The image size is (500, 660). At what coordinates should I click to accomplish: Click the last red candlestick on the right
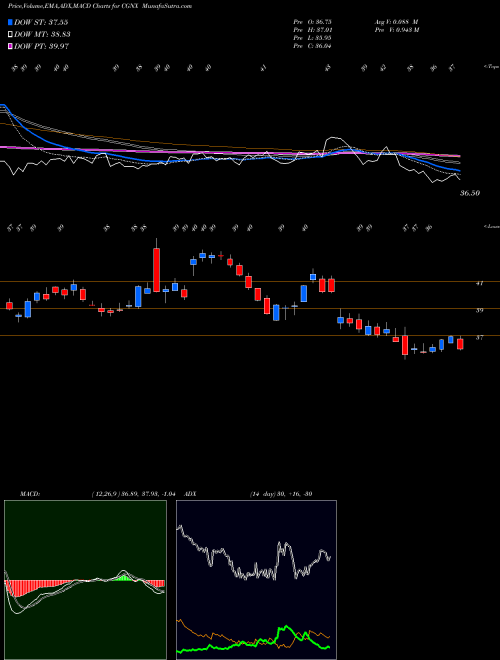(460, 344)
